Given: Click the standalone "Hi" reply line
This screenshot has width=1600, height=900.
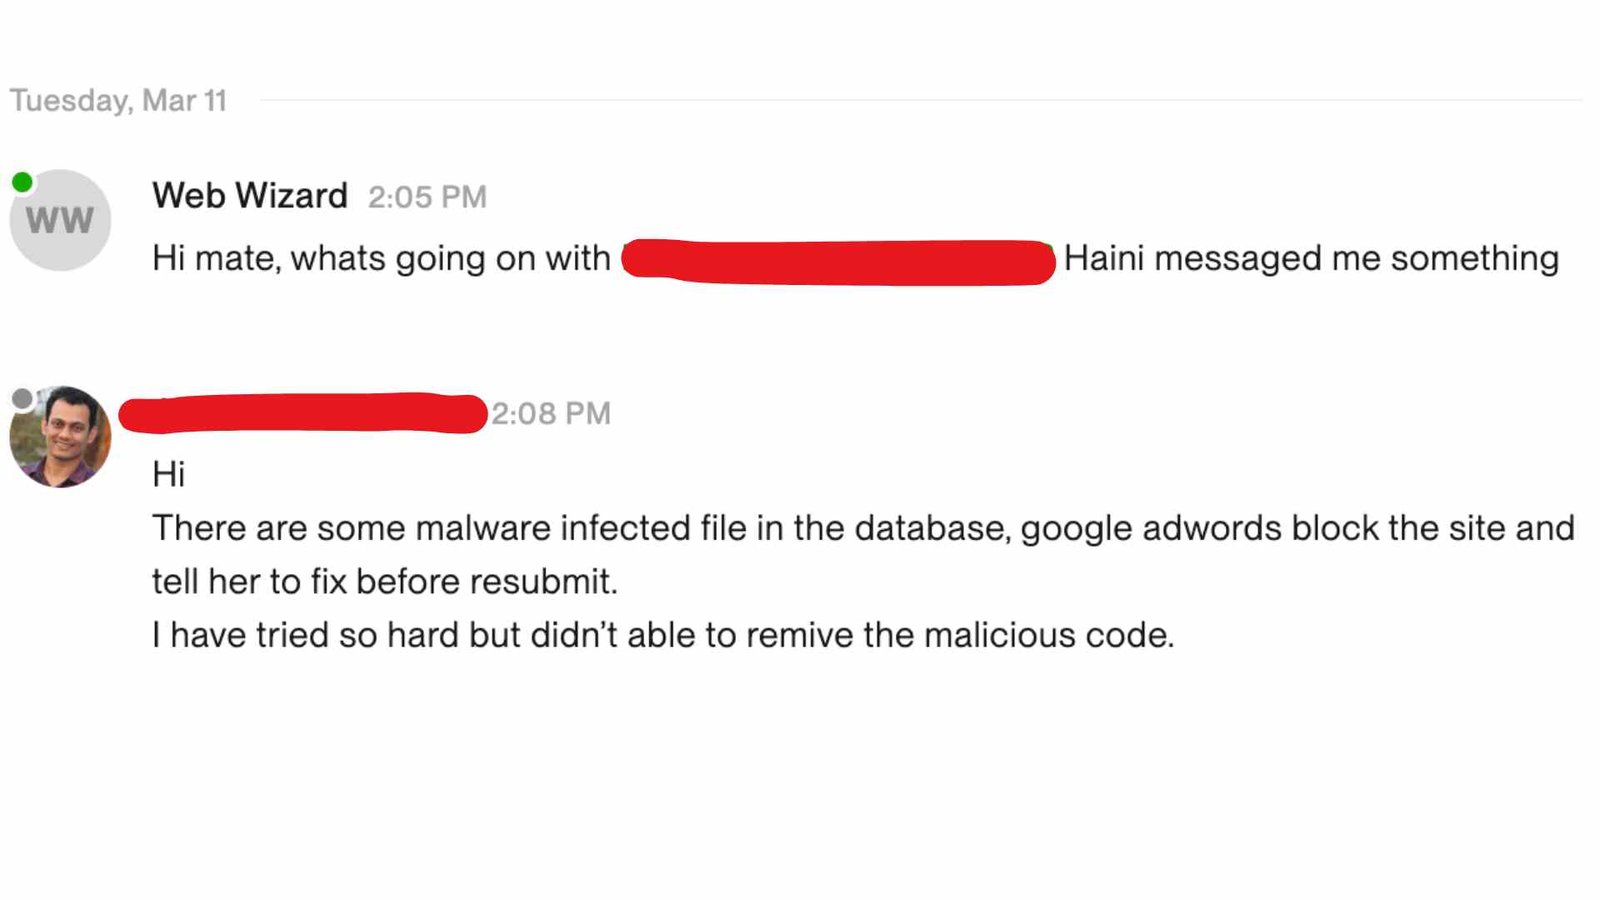Looking at the screenshot, I should (168, 474).
